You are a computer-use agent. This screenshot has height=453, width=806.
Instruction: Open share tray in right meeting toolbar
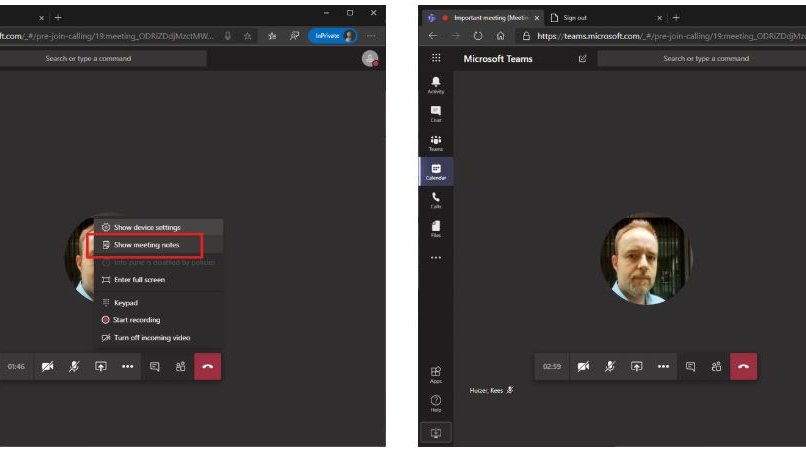[636, 367]
